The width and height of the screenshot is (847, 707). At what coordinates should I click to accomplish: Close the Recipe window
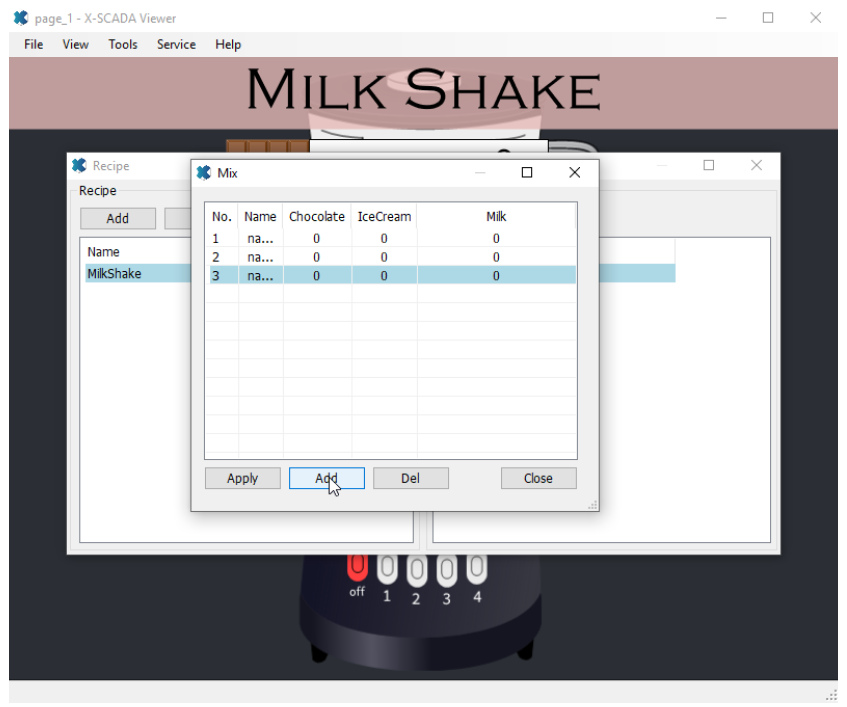pos(756,165)
